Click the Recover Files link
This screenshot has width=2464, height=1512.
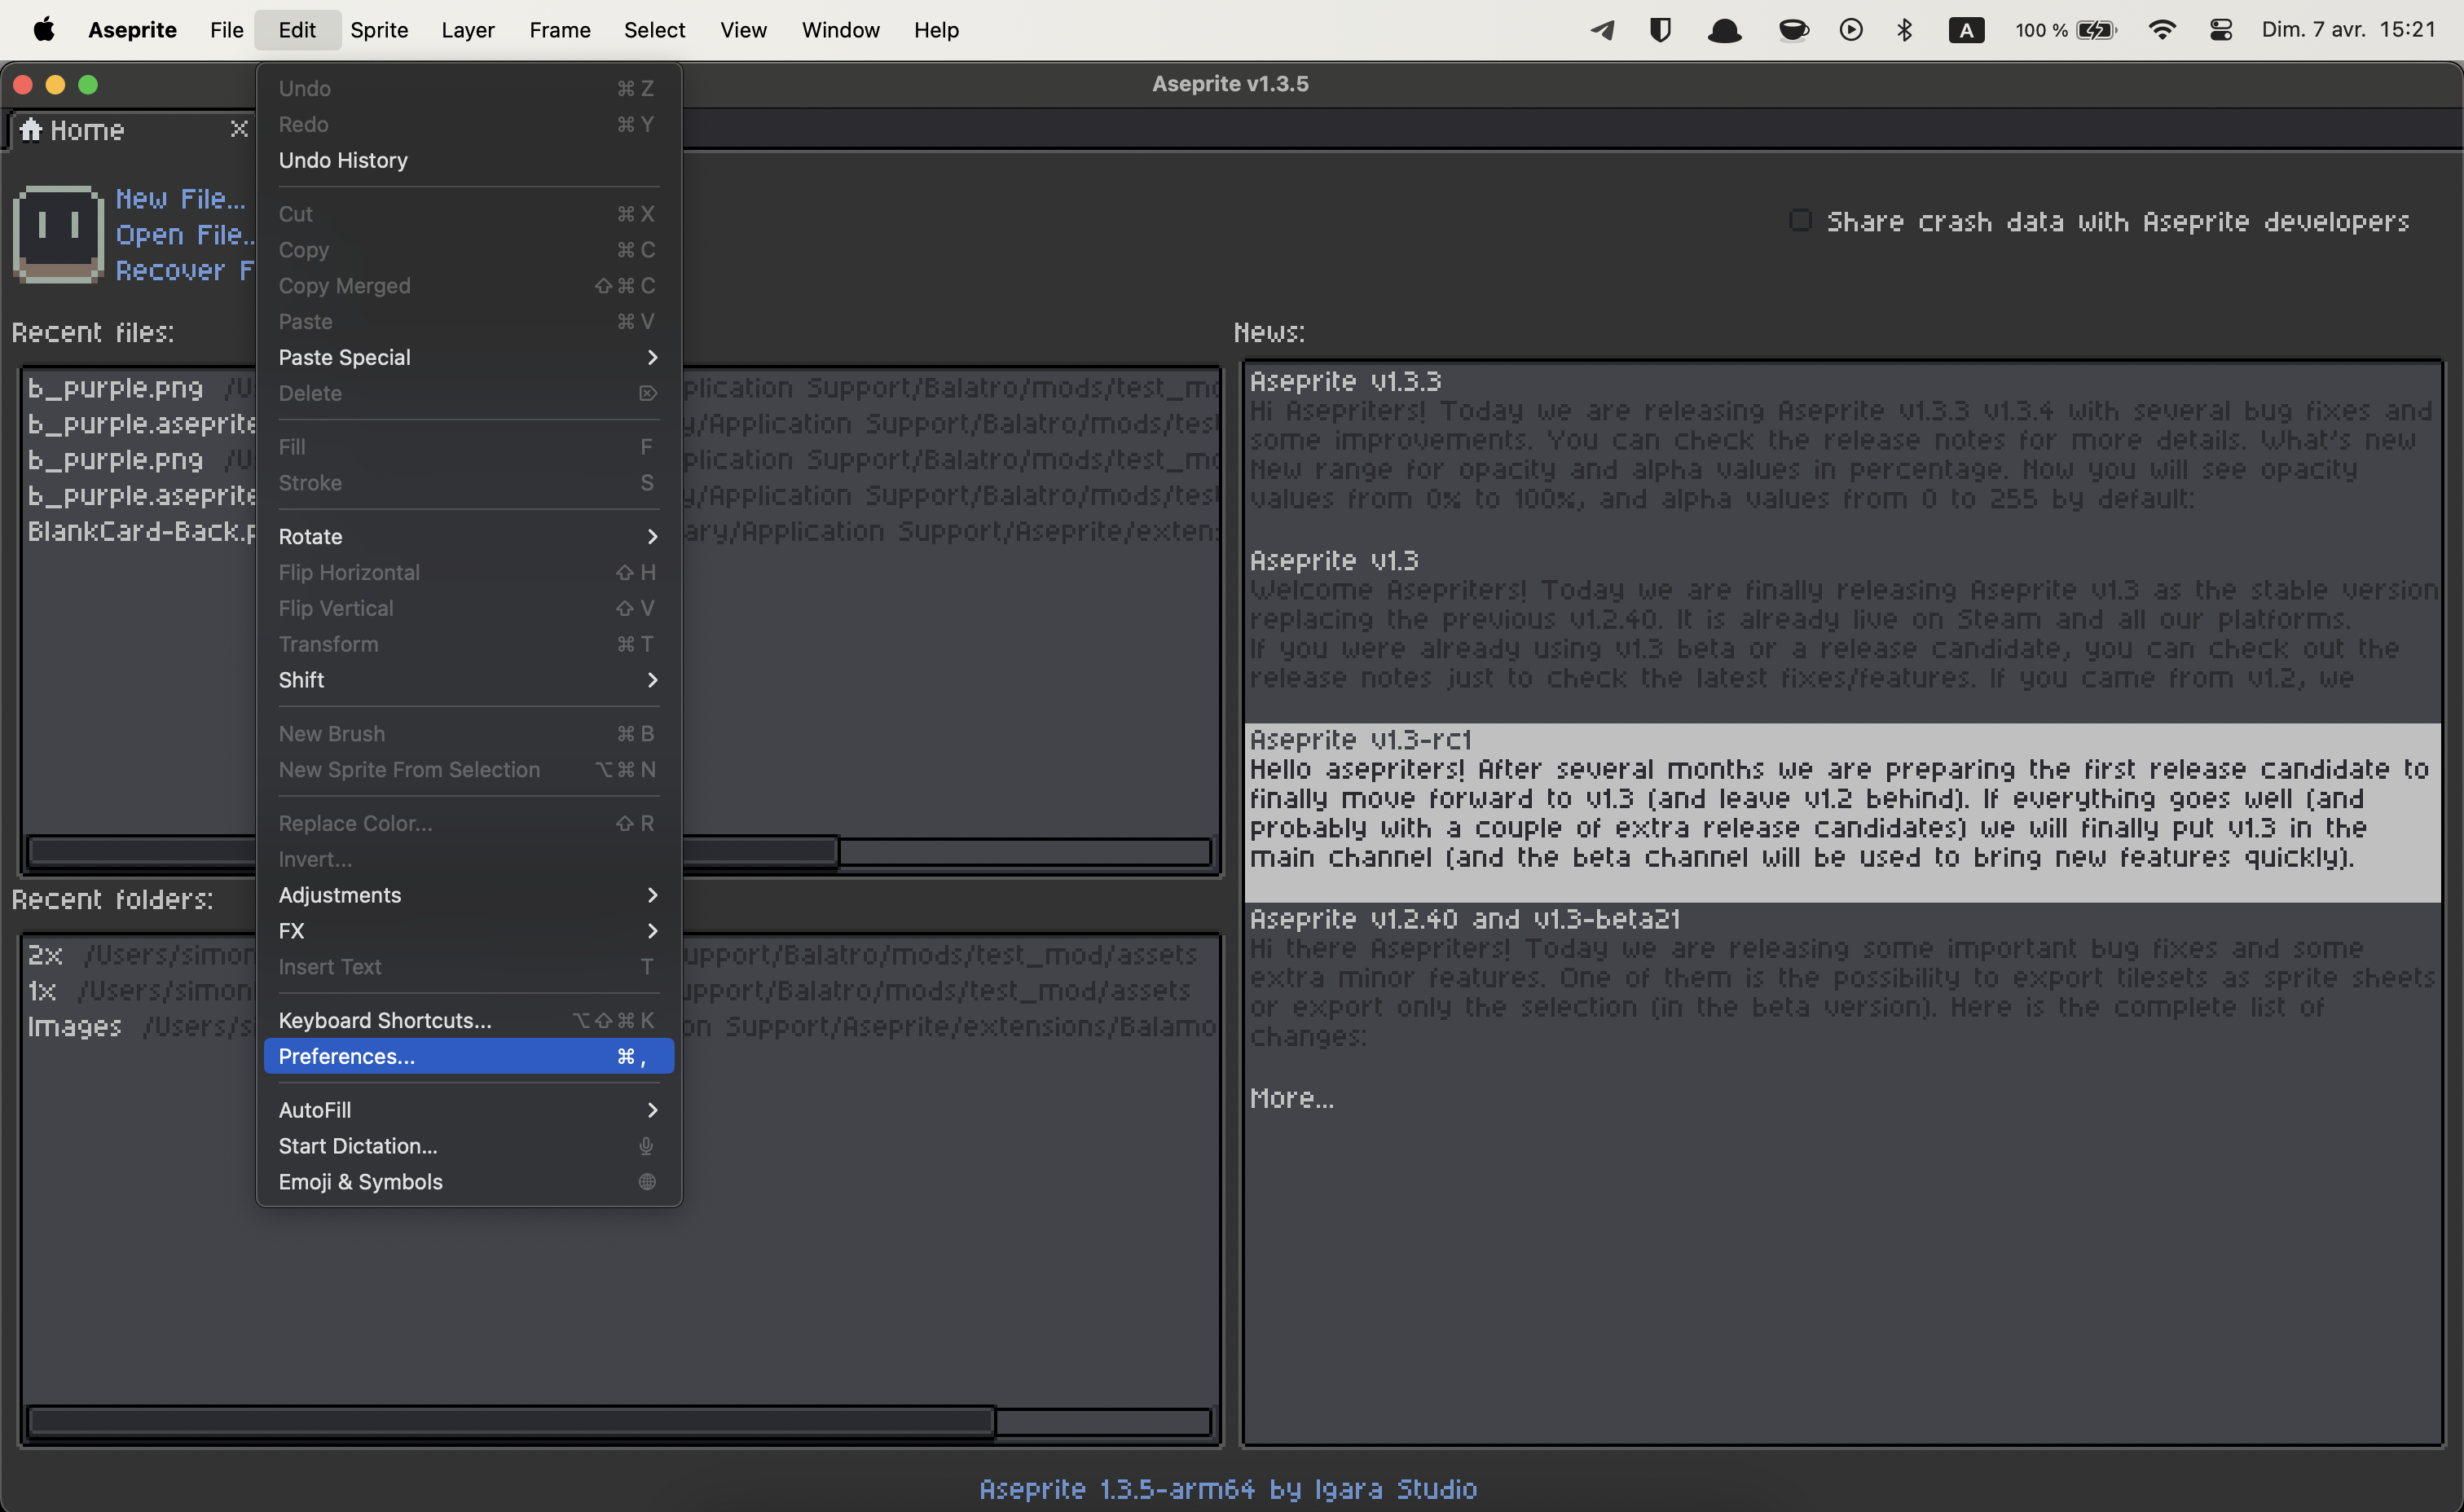(x=185, y=271)
